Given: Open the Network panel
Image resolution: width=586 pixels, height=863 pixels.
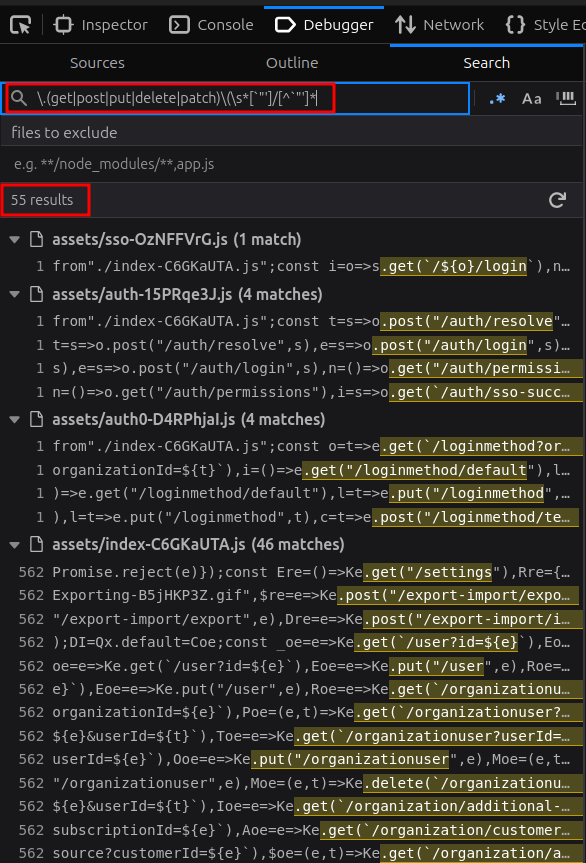Looking at the screenshot, I should 439,25.
